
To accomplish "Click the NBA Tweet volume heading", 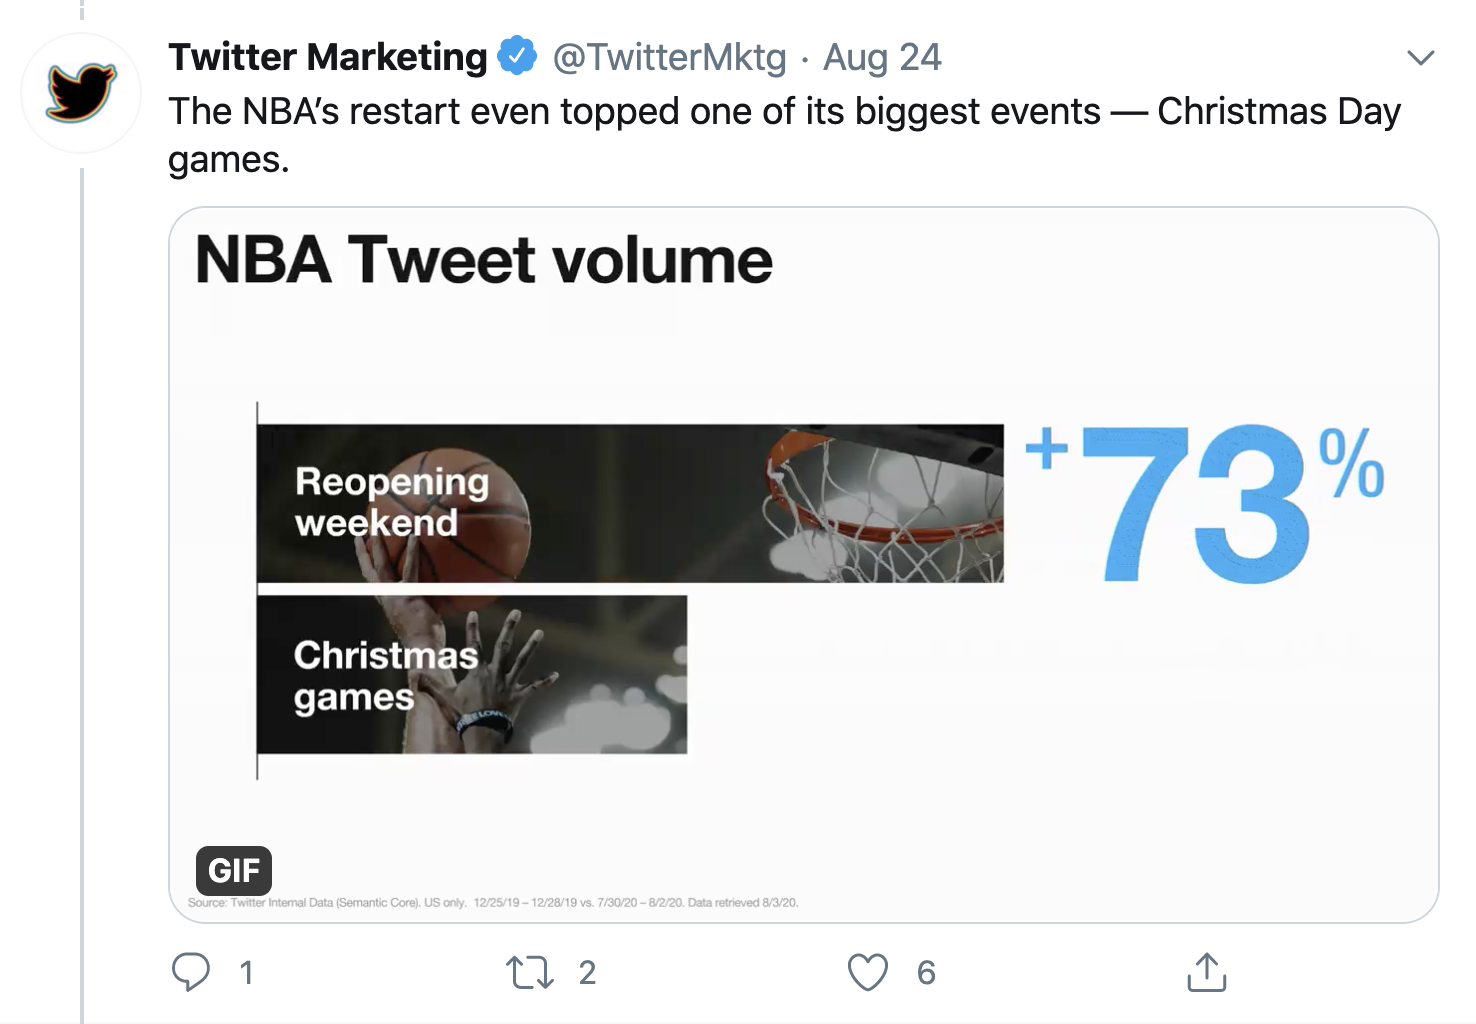I will coord(484,260).
